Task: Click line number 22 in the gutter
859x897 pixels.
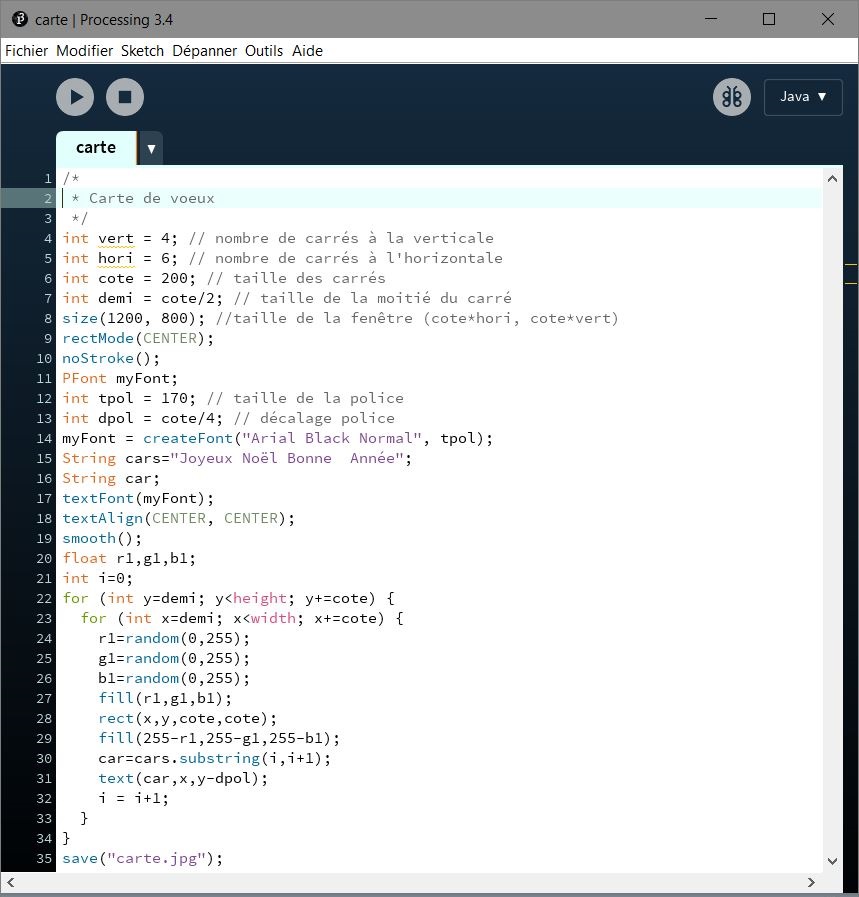Action: [44, 598]
